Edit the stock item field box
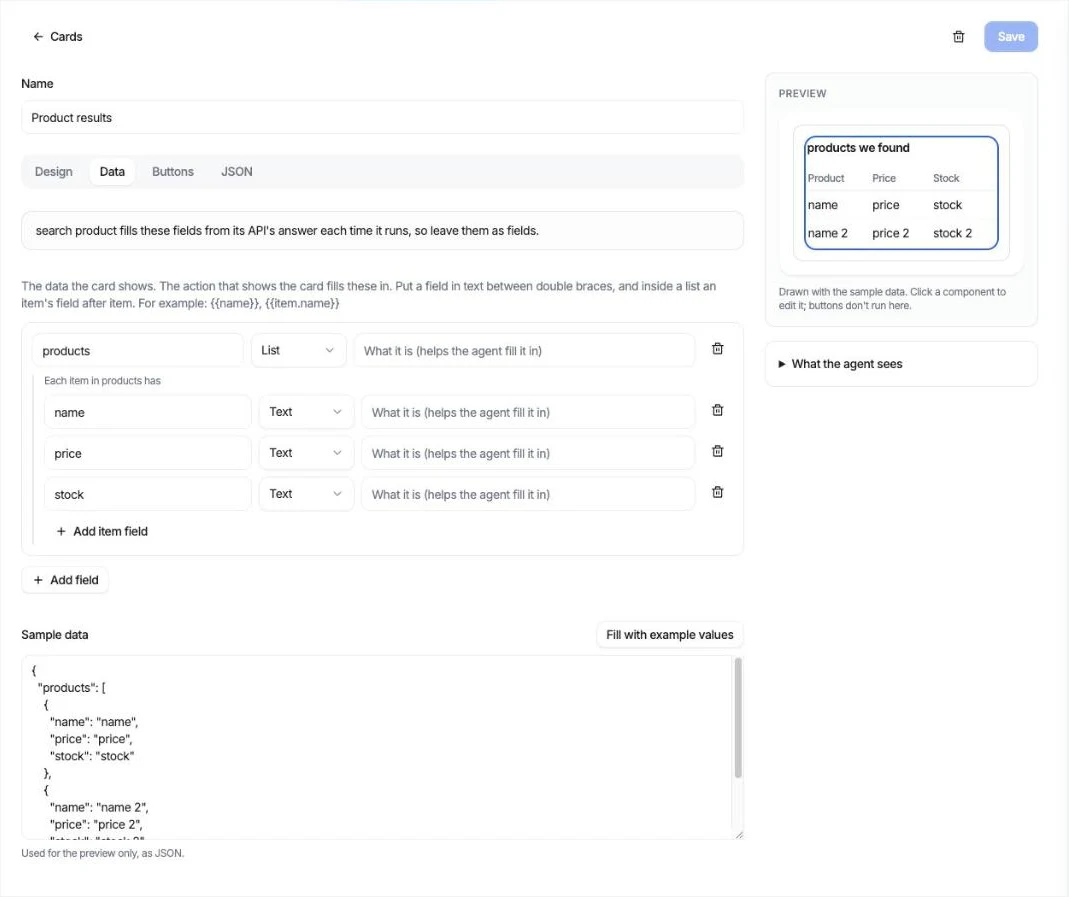Screen dimensions: 1069x897 [148, 493]
